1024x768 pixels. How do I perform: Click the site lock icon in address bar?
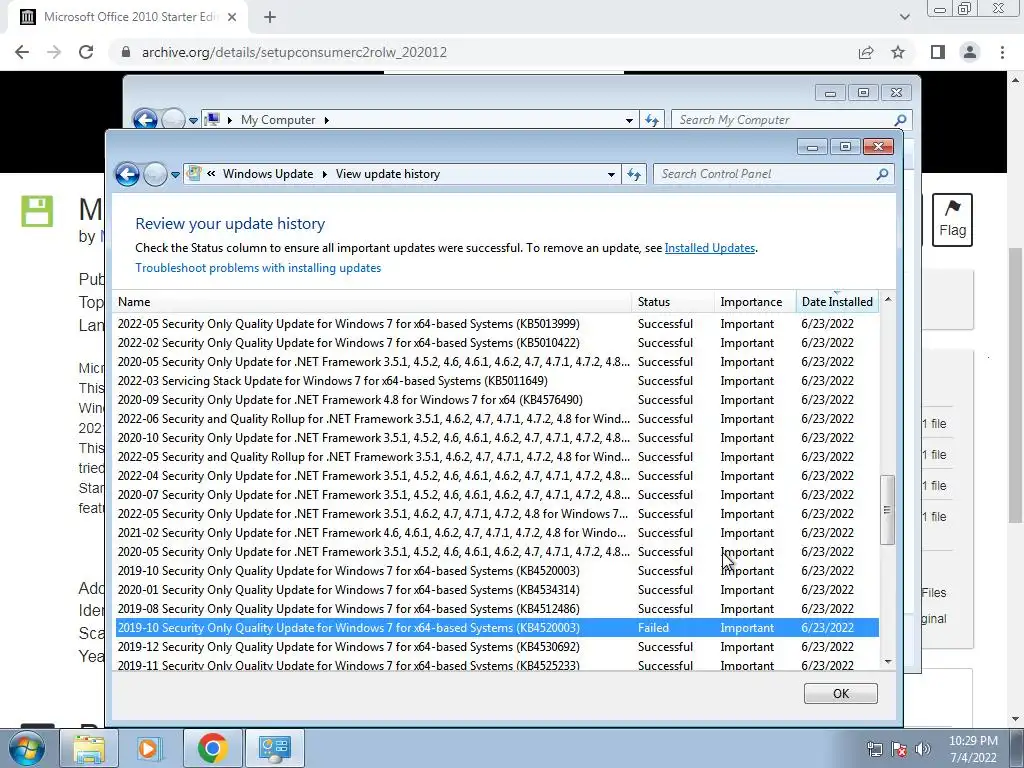(126, 52)
